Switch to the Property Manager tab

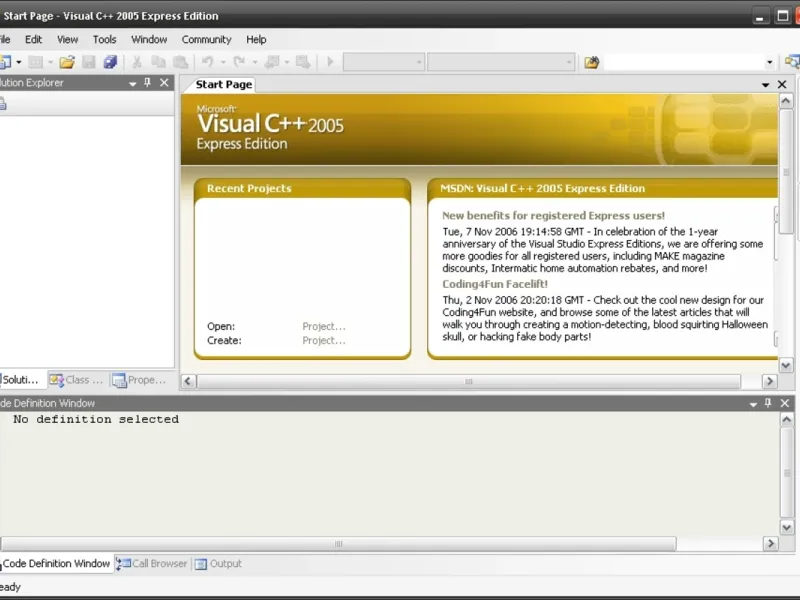pos(140,380)
